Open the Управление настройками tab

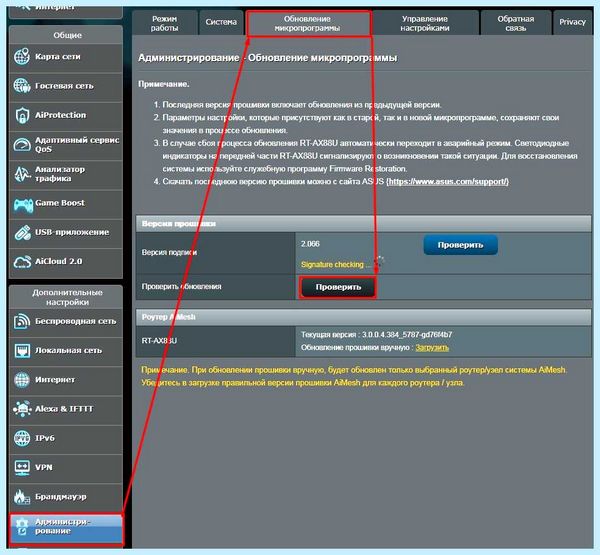[x=425, y=23]
